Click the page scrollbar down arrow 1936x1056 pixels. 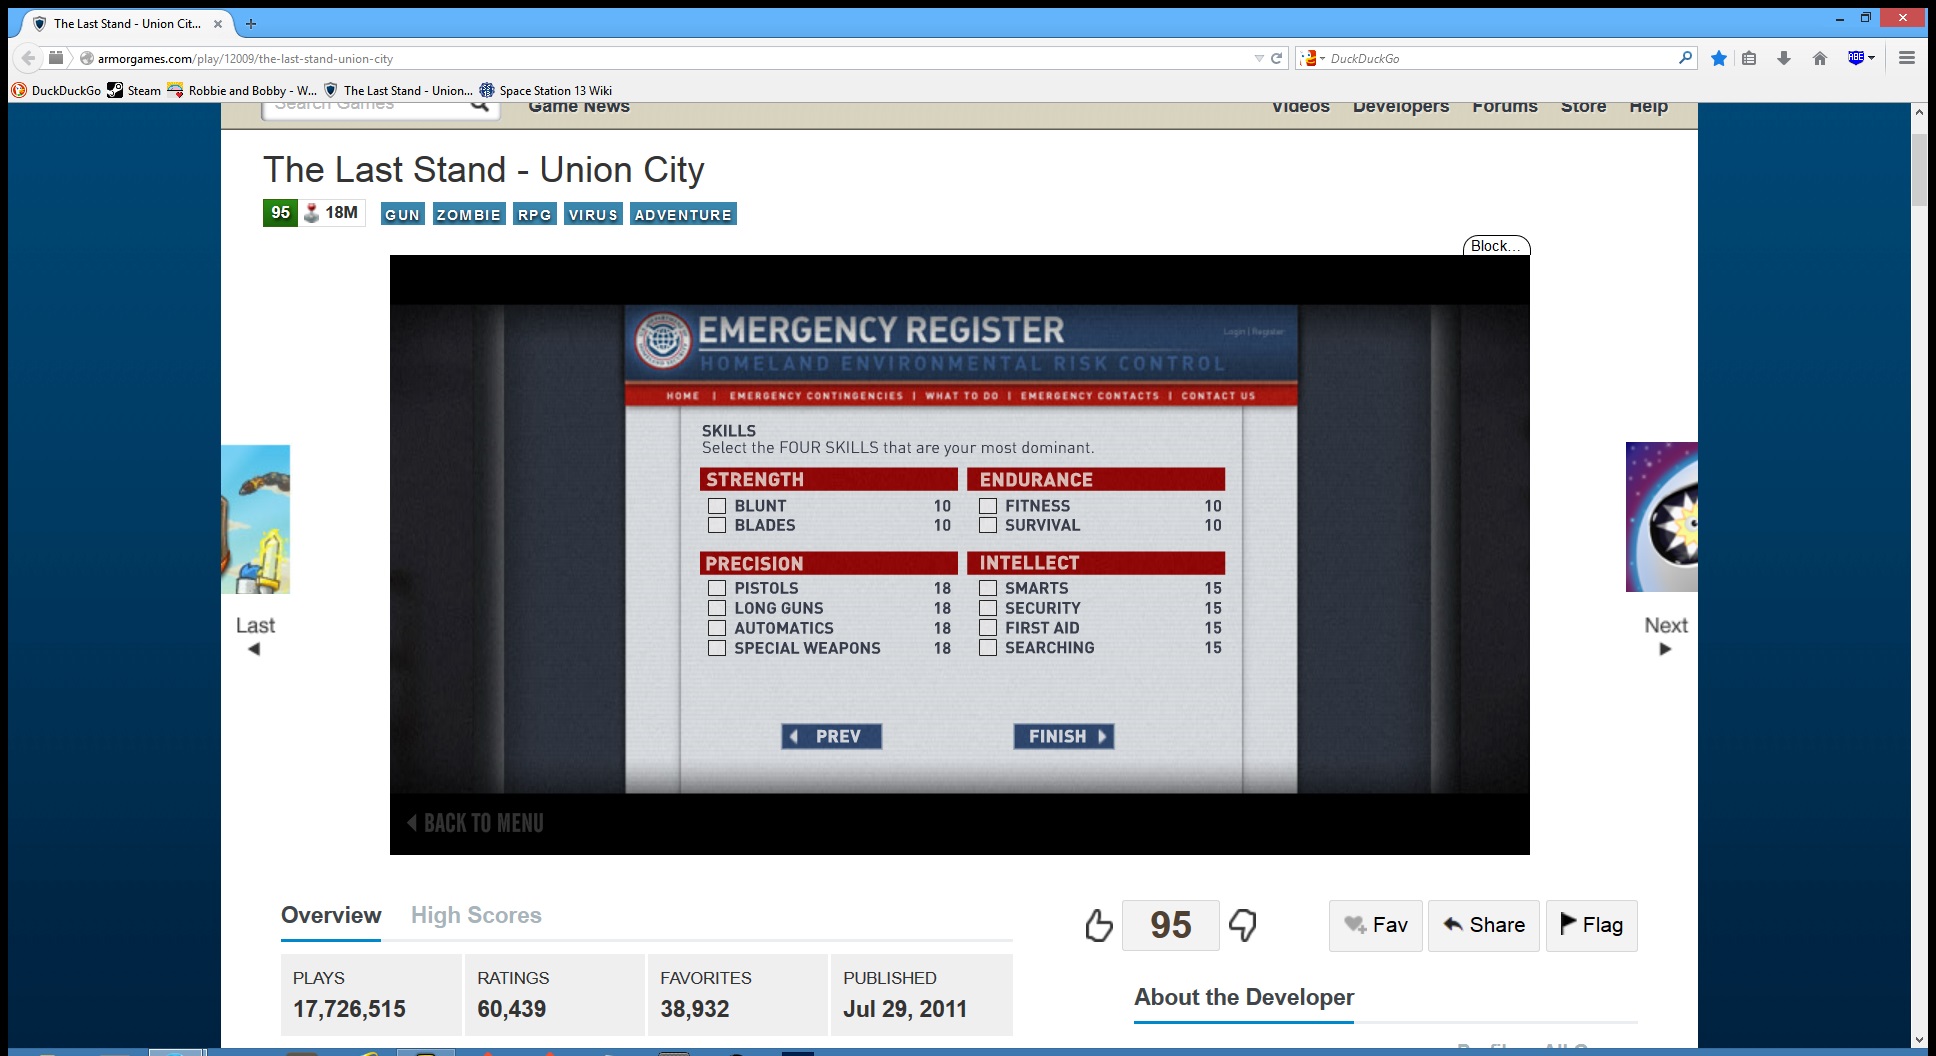click(1919, 1040)
